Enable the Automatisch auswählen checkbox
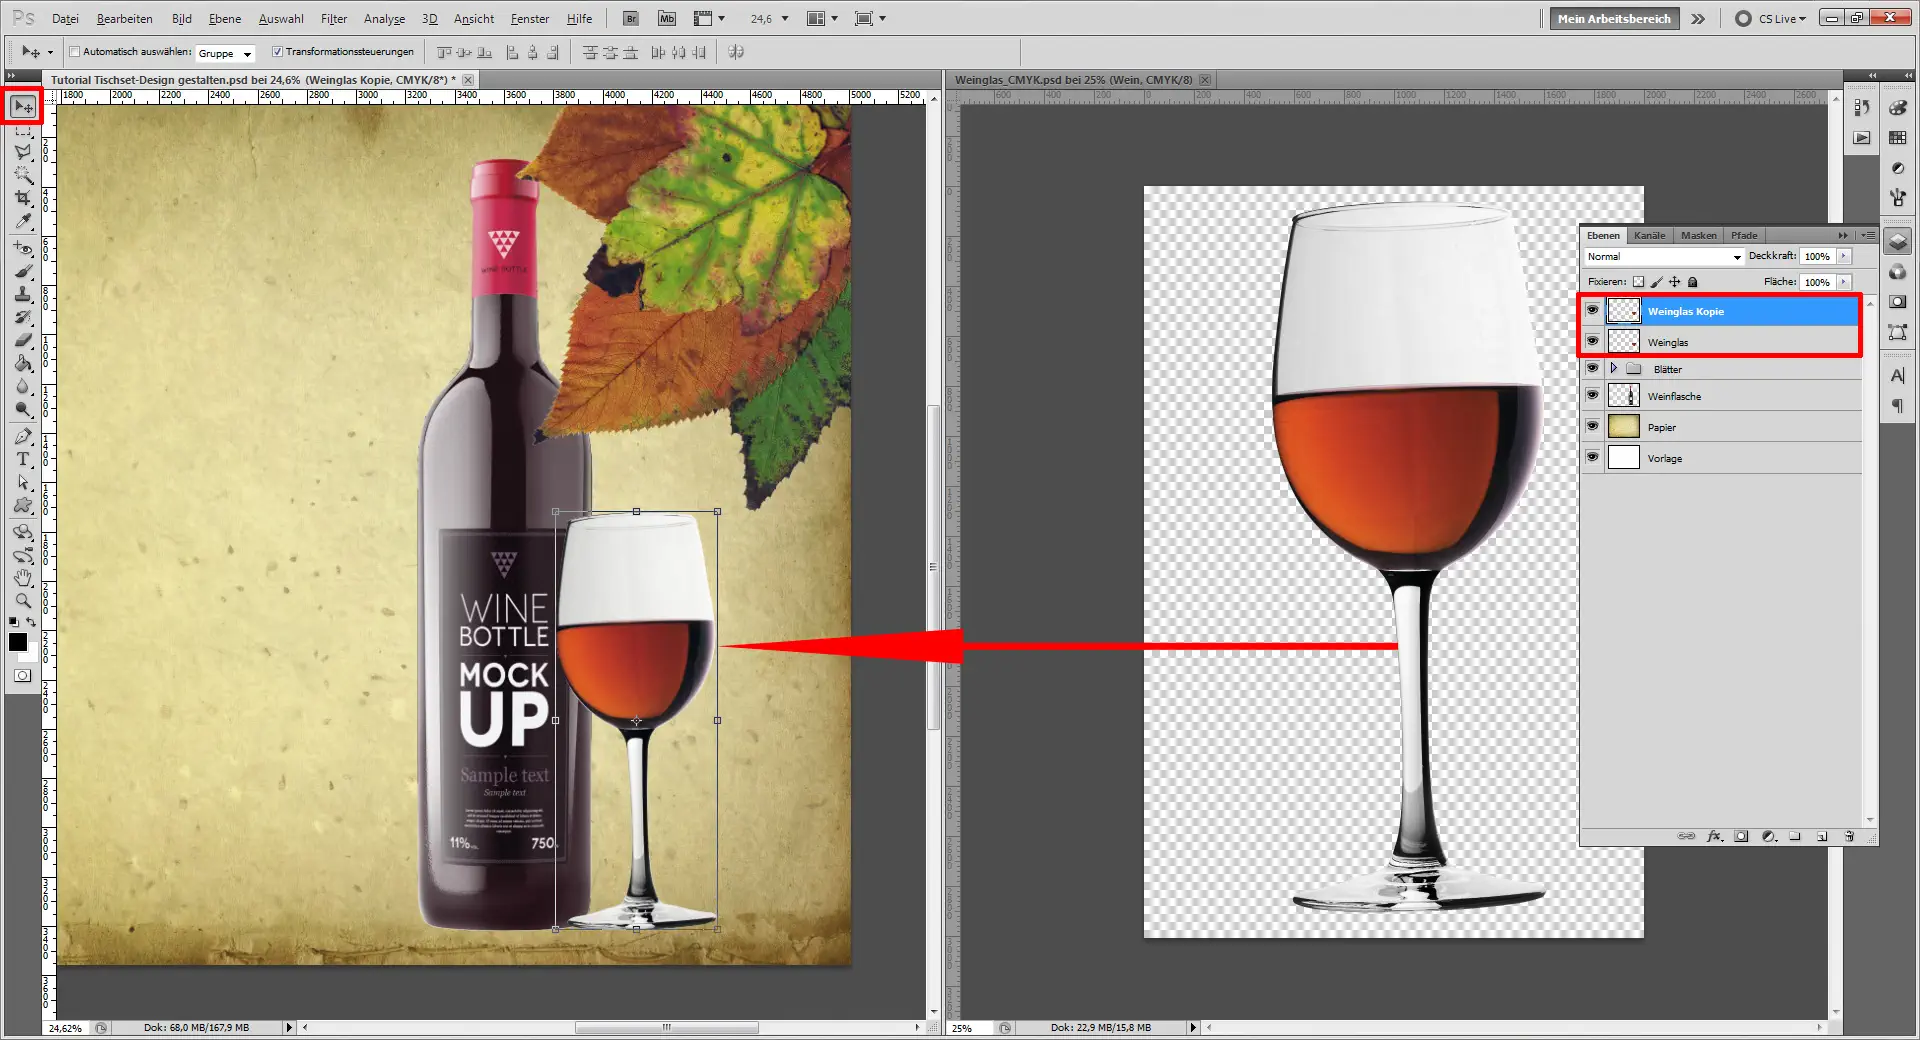This screenshot has width=1920, height=1040. [75, 52]
